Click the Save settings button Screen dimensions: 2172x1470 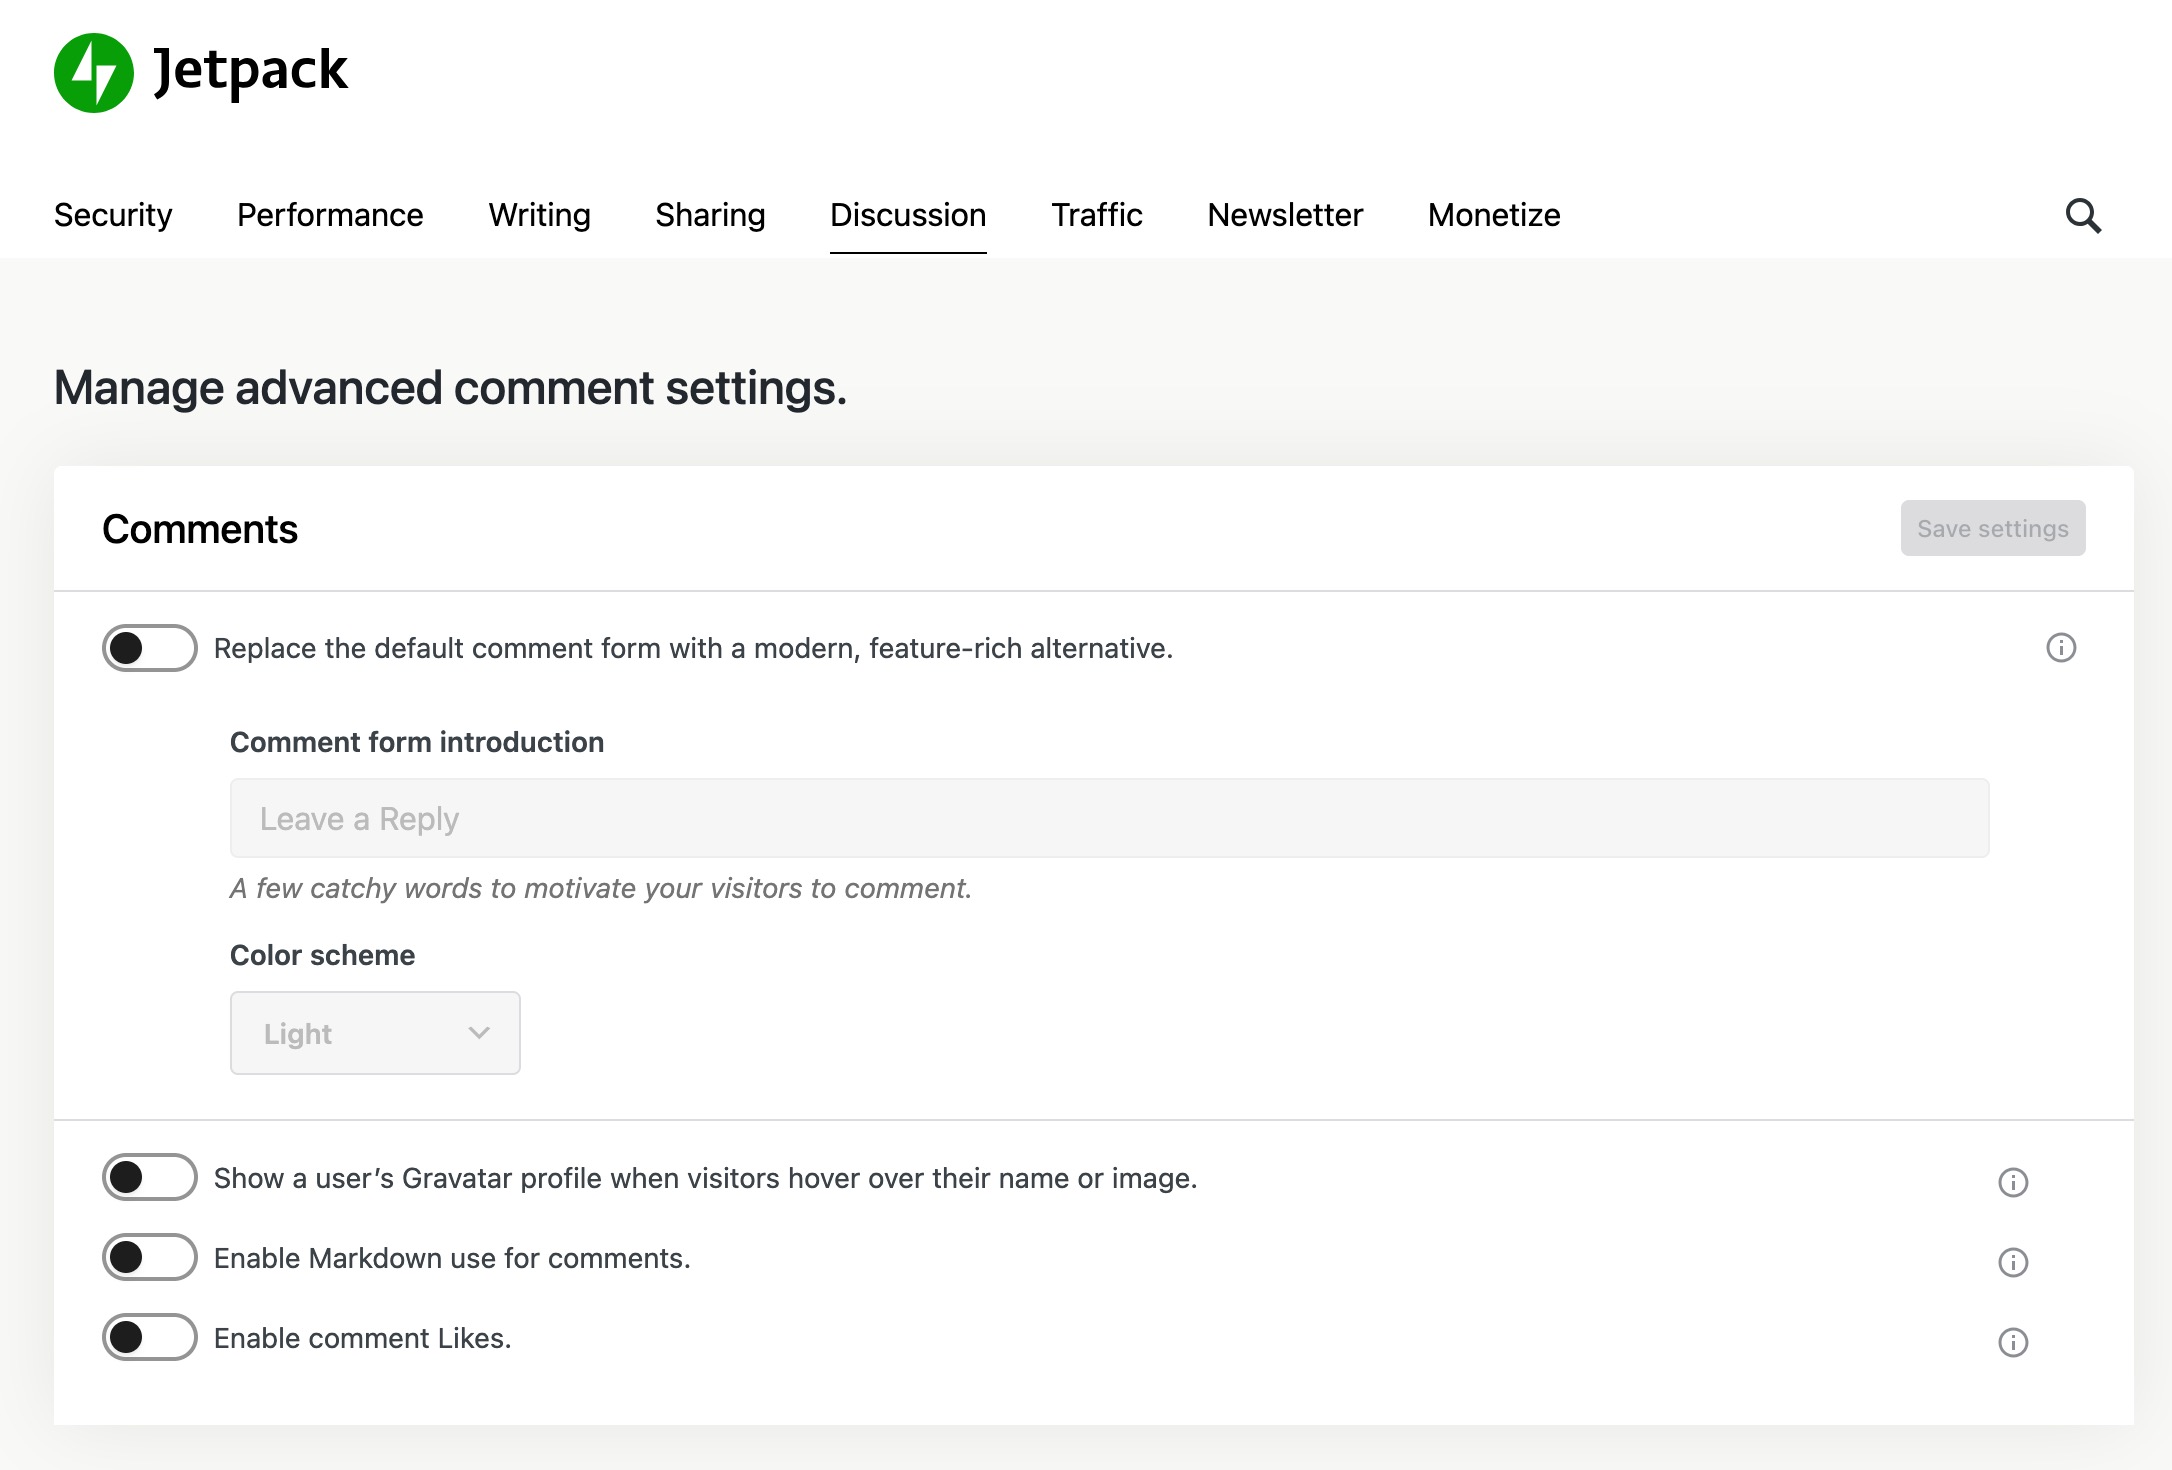(x=1993, y=528)
